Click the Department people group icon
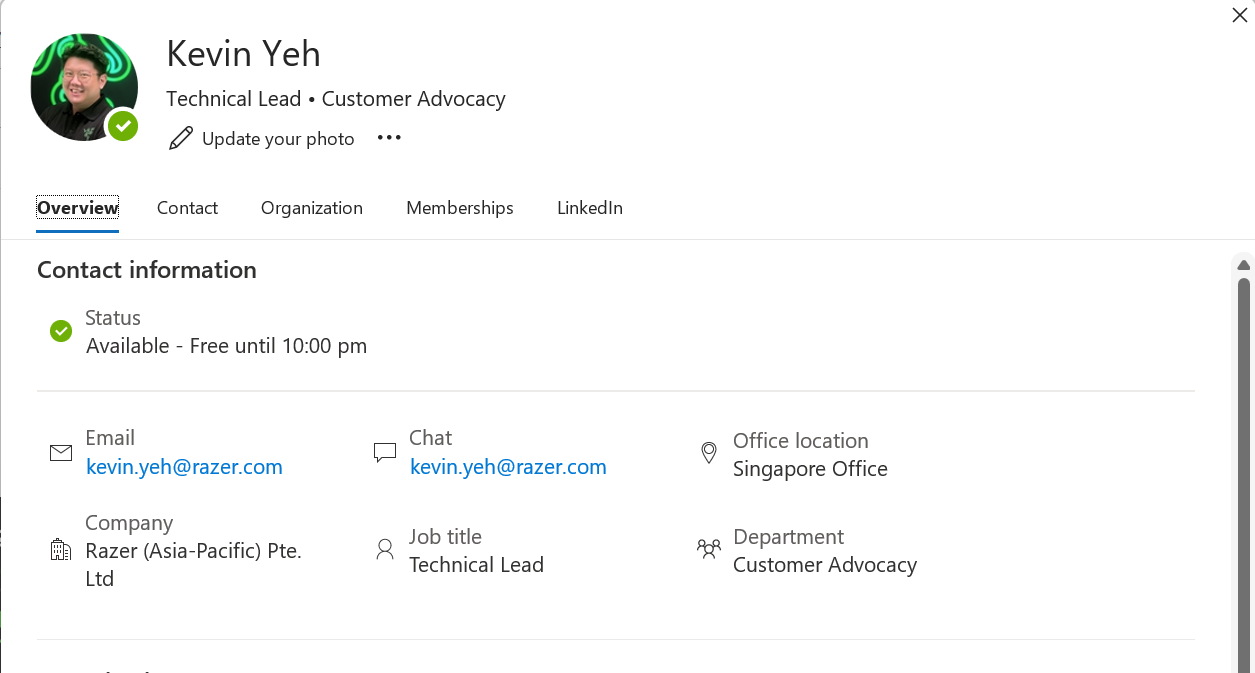Image resolution: width=1255 pixels, height=673 pixels. [x=709, y=548]
